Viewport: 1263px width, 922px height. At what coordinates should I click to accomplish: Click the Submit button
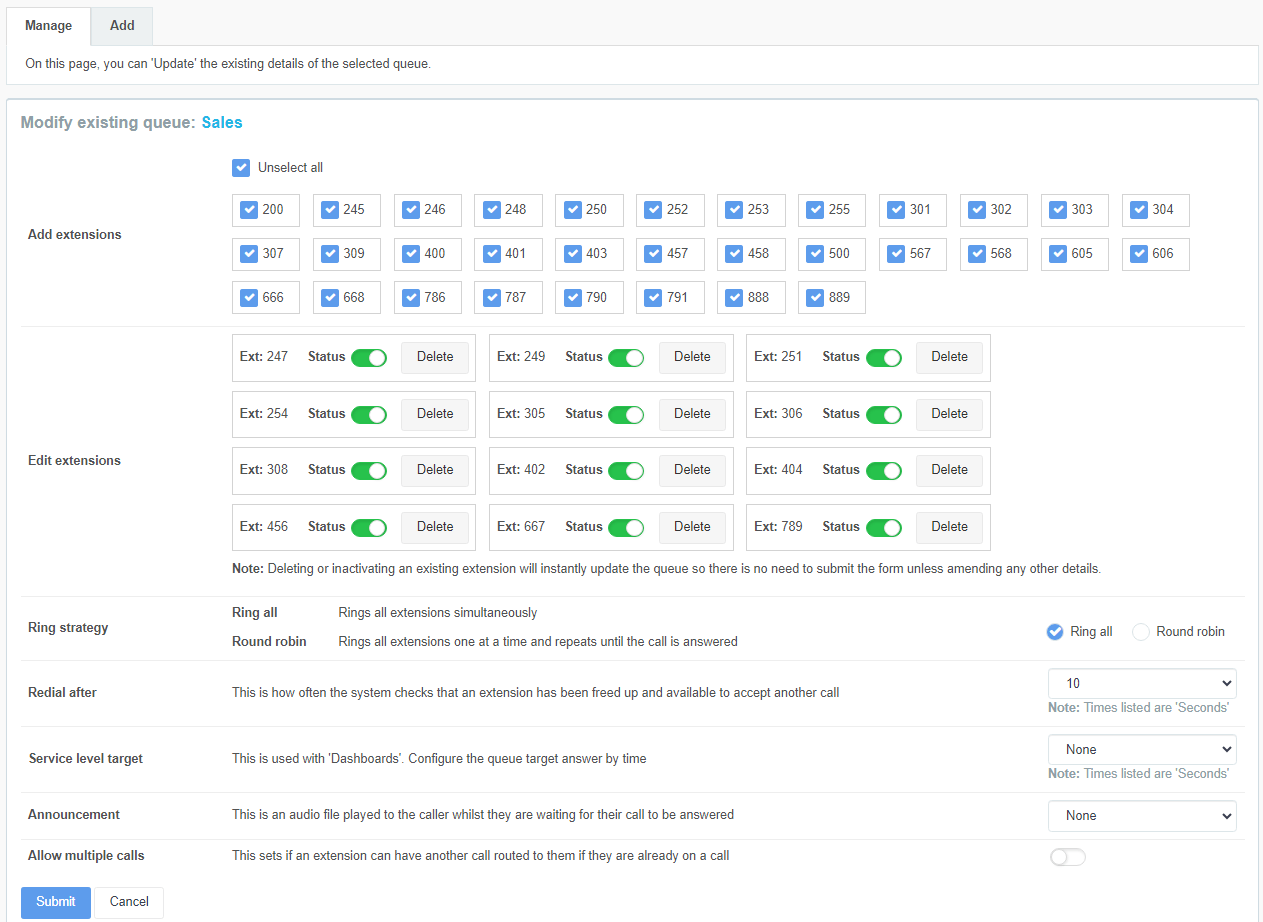[x=56, y=902]
